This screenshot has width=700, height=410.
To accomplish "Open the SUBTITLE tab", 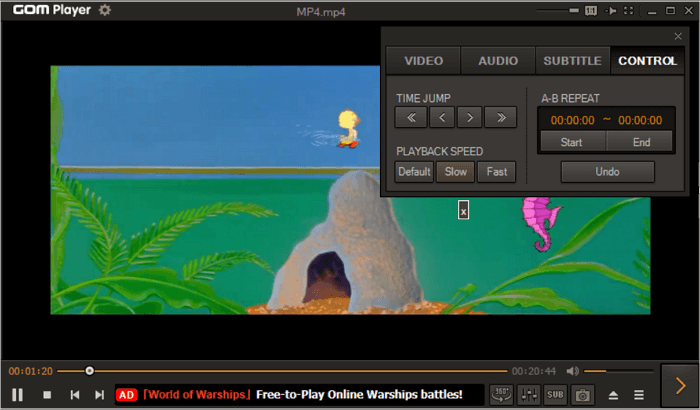I will (x=572, y=61).
